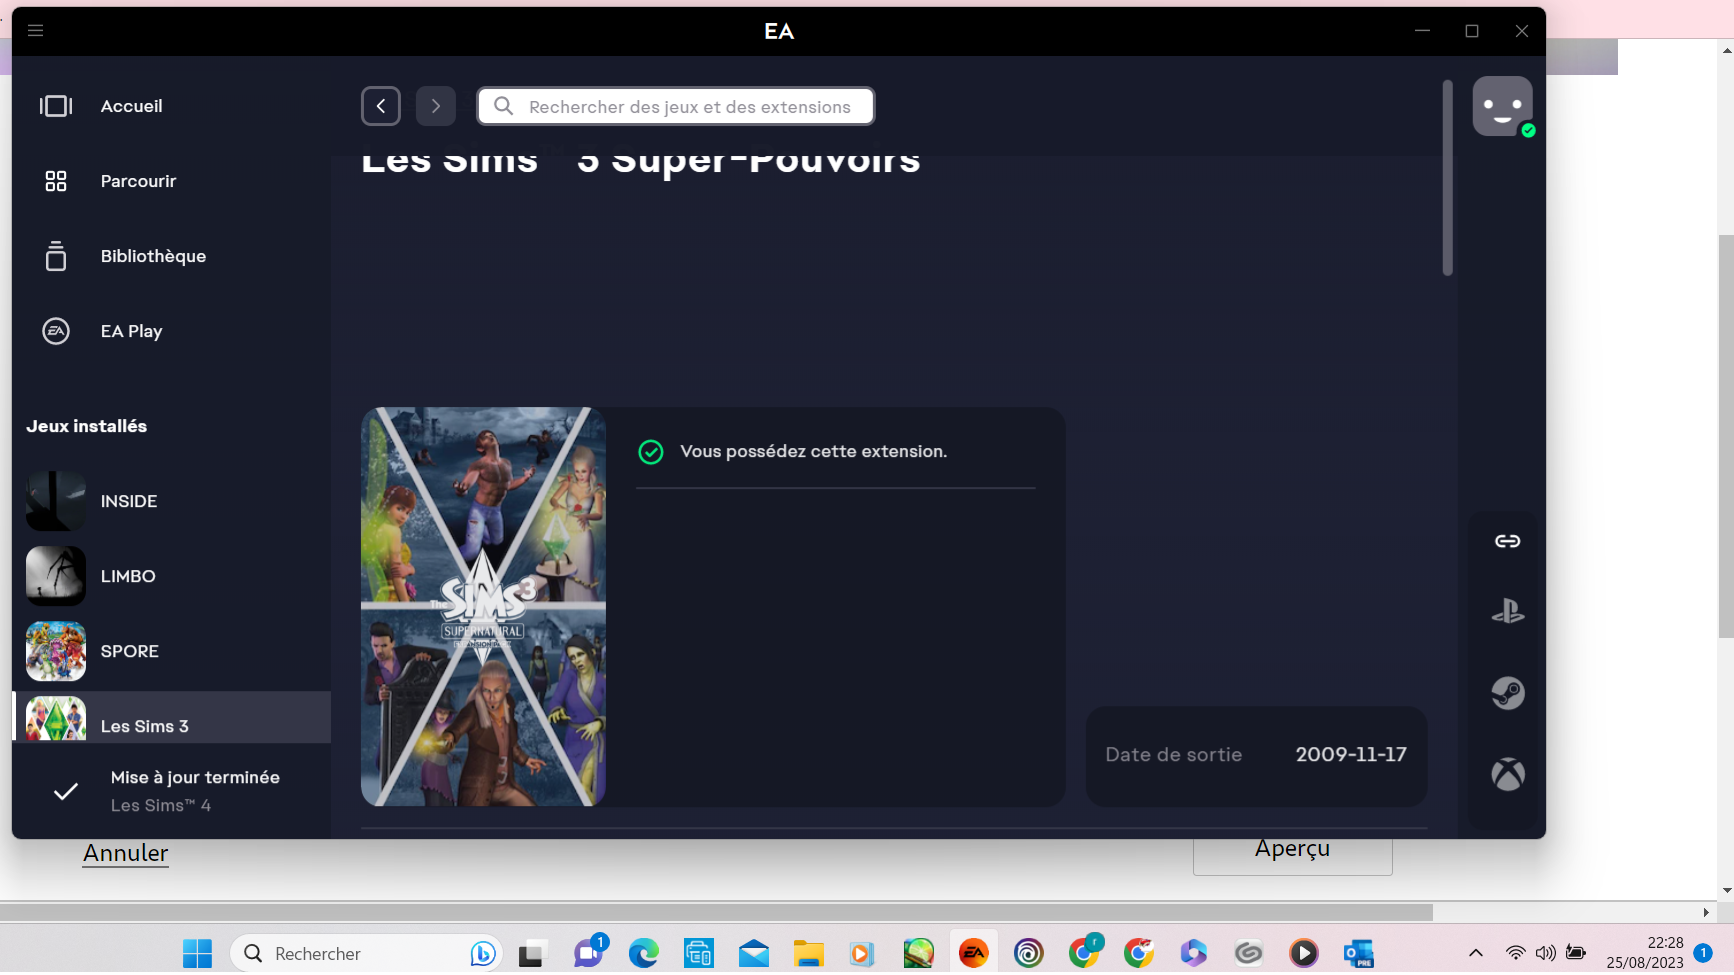Select LIMBO in installed games

172,576
